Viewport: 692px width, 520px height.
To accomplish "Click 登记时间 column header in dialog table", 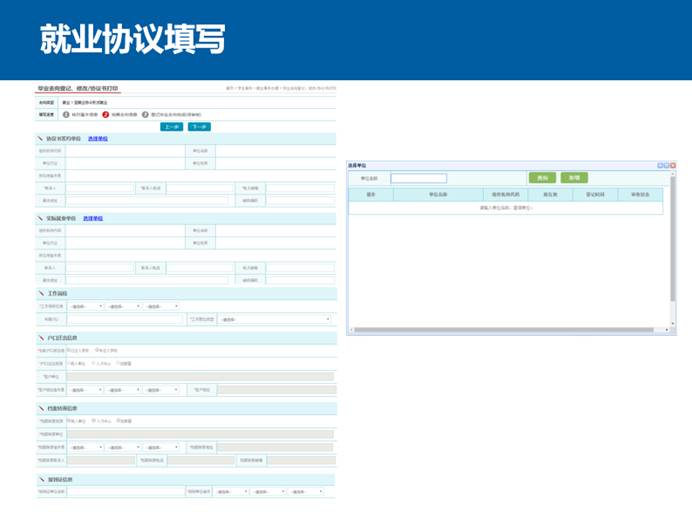I will point(593,194).
